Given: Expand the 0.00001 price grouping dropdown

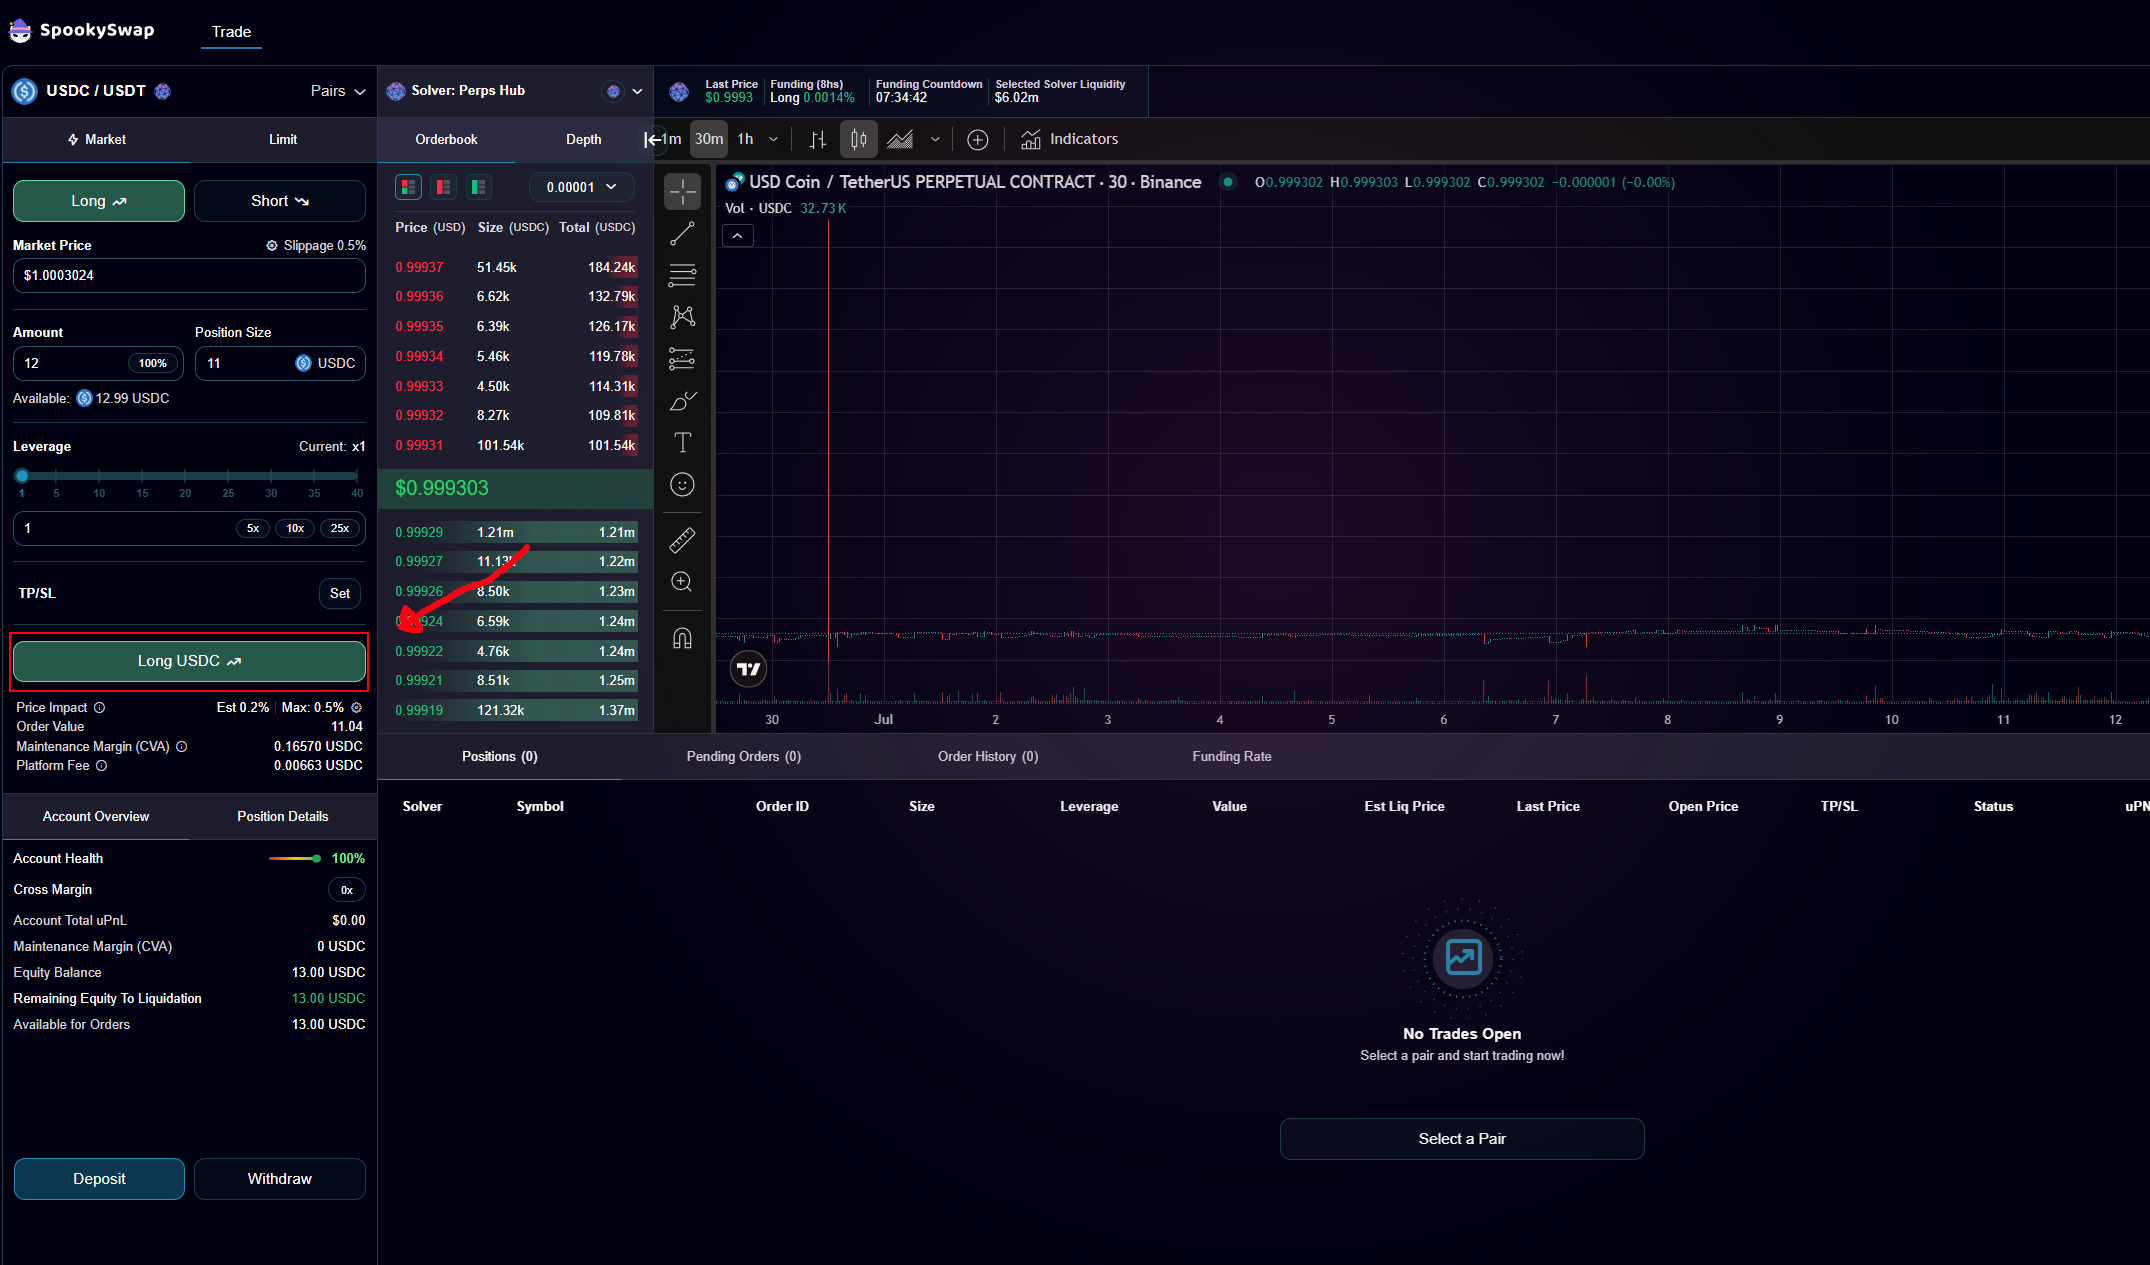Looking at the screenshot, I should 581,187.
